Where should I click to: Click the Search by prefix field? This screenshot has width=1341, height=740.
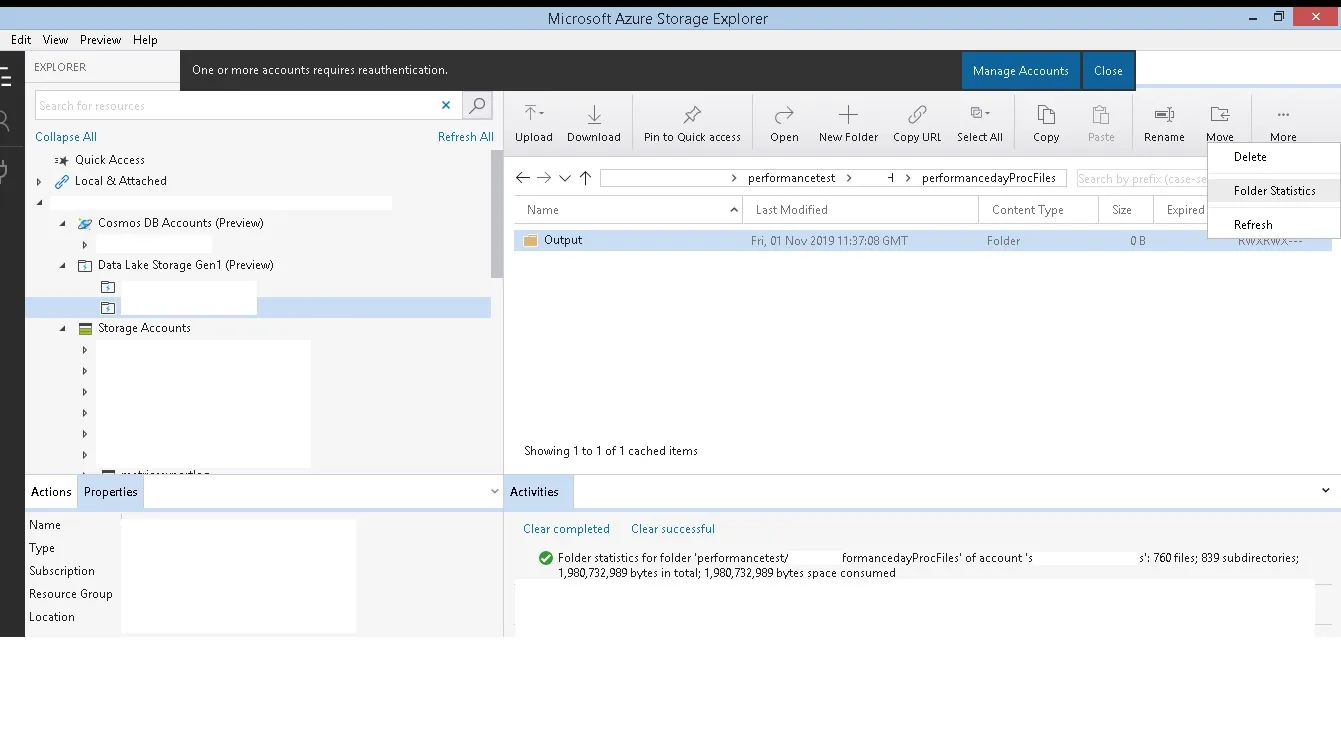[x=1141, y=178]
